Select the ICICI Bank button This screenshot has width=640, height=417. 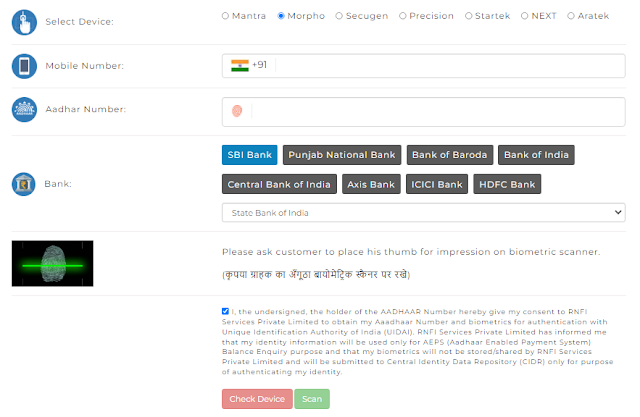click(x=437, y=184)
